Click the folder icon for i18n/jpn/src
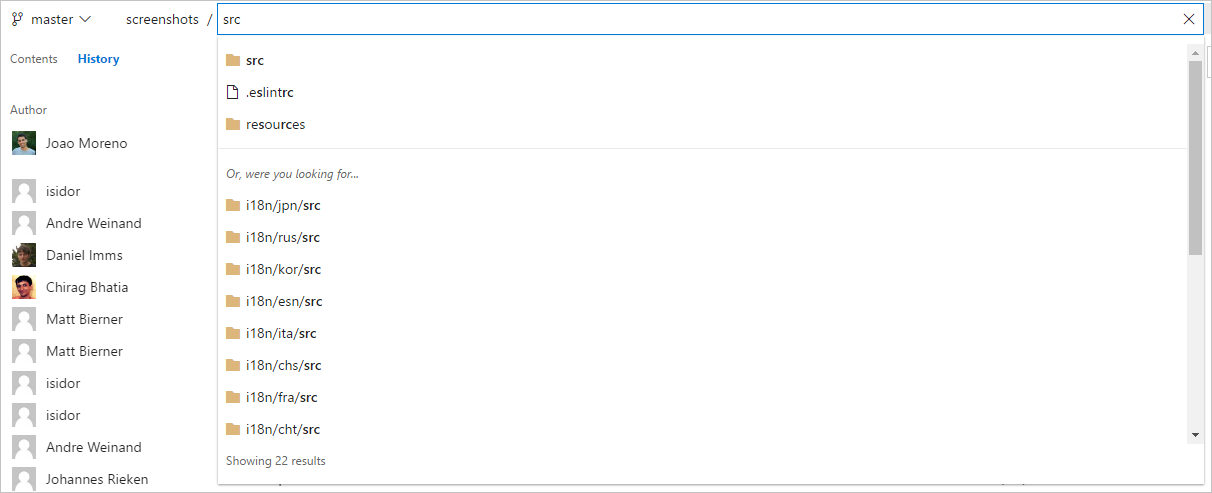This screenshot has width=1212, height=493. click(x=233, y=205)
